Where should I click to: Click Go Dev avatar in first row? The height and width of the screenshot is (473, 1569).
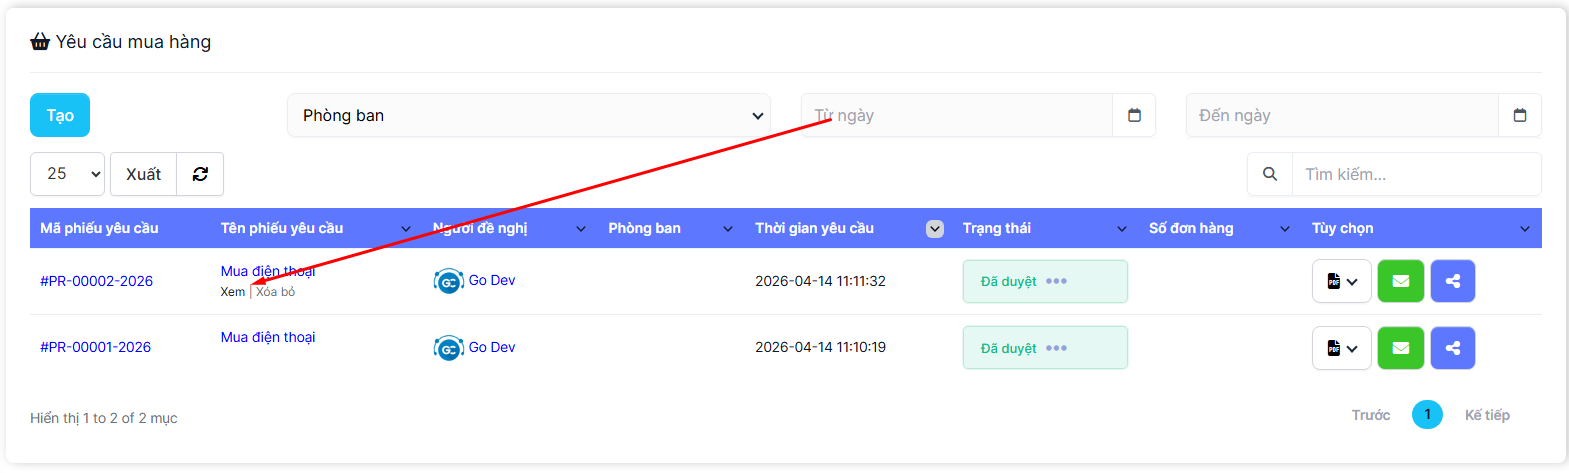[448, 281]
